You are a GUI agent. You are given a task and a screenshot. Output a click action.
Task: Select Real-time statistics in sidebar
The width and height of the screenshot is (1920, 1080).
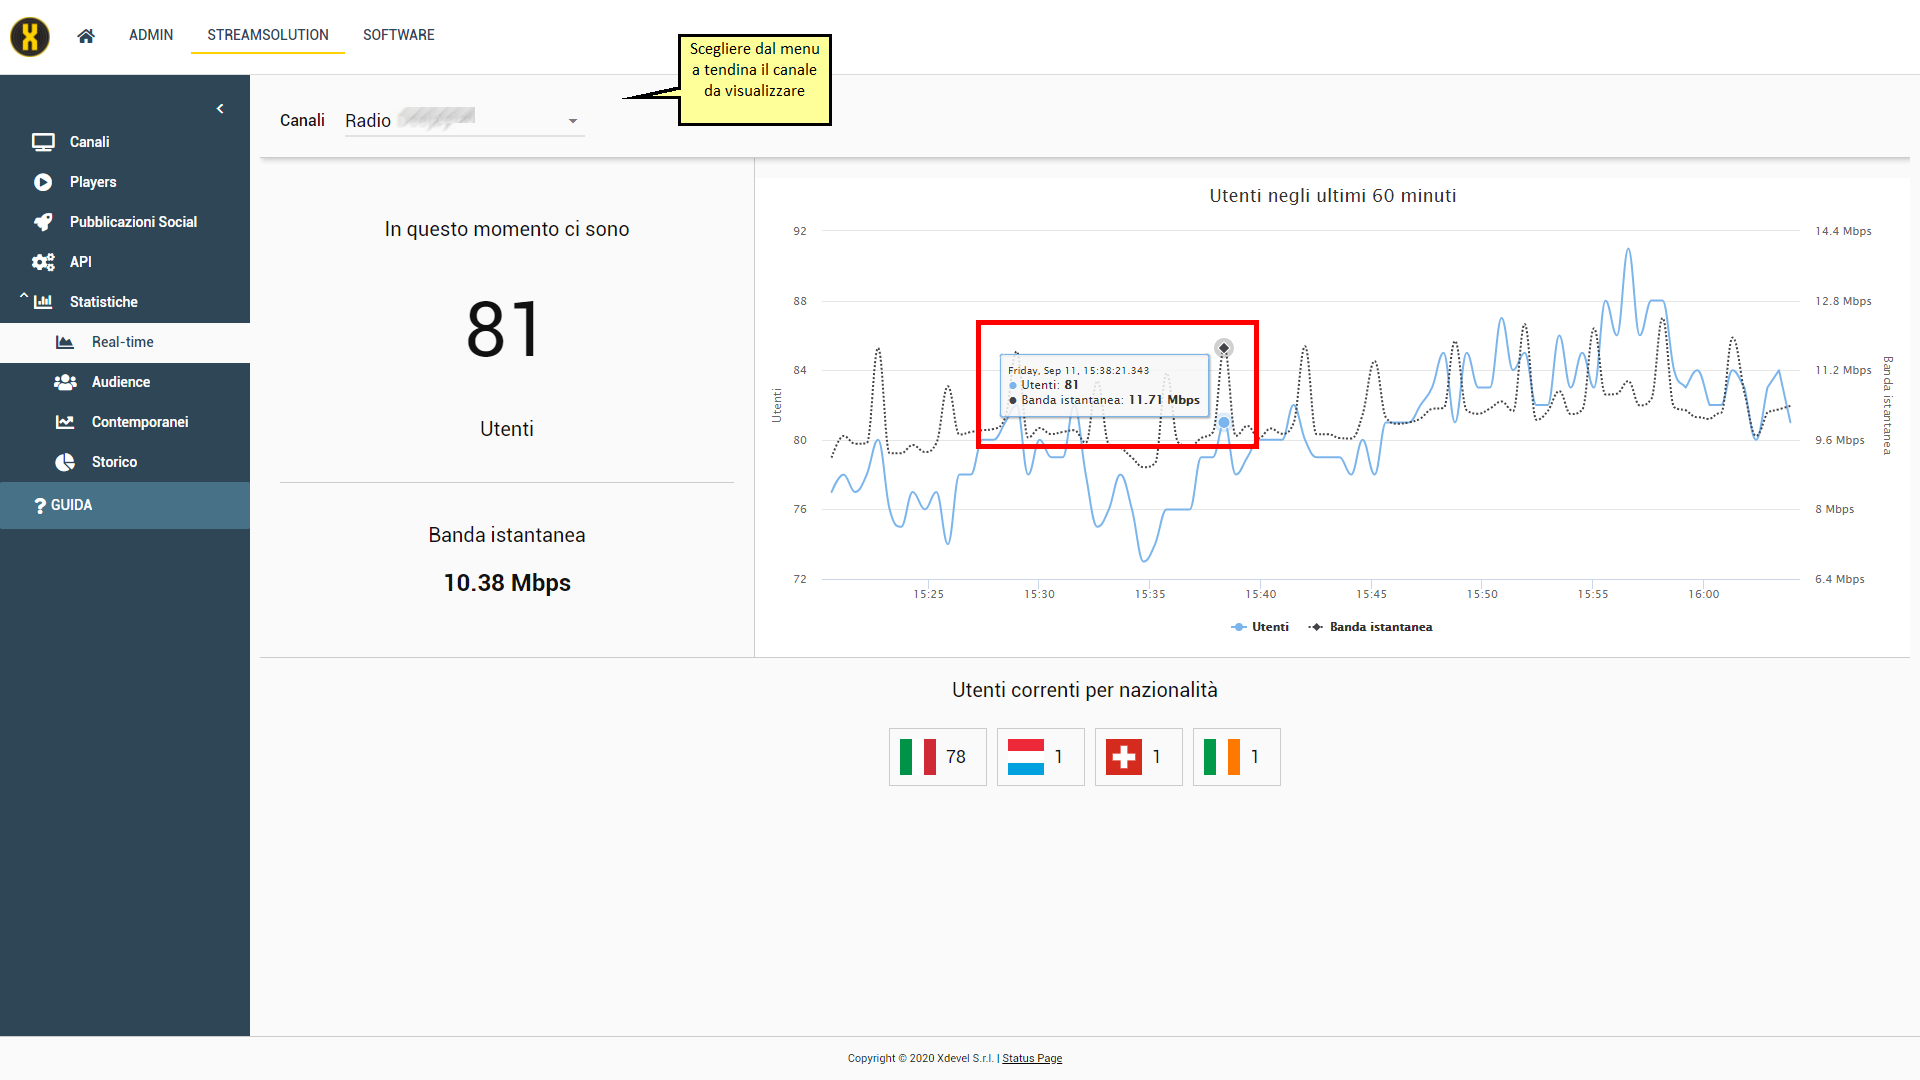click(x=122, y=342)
